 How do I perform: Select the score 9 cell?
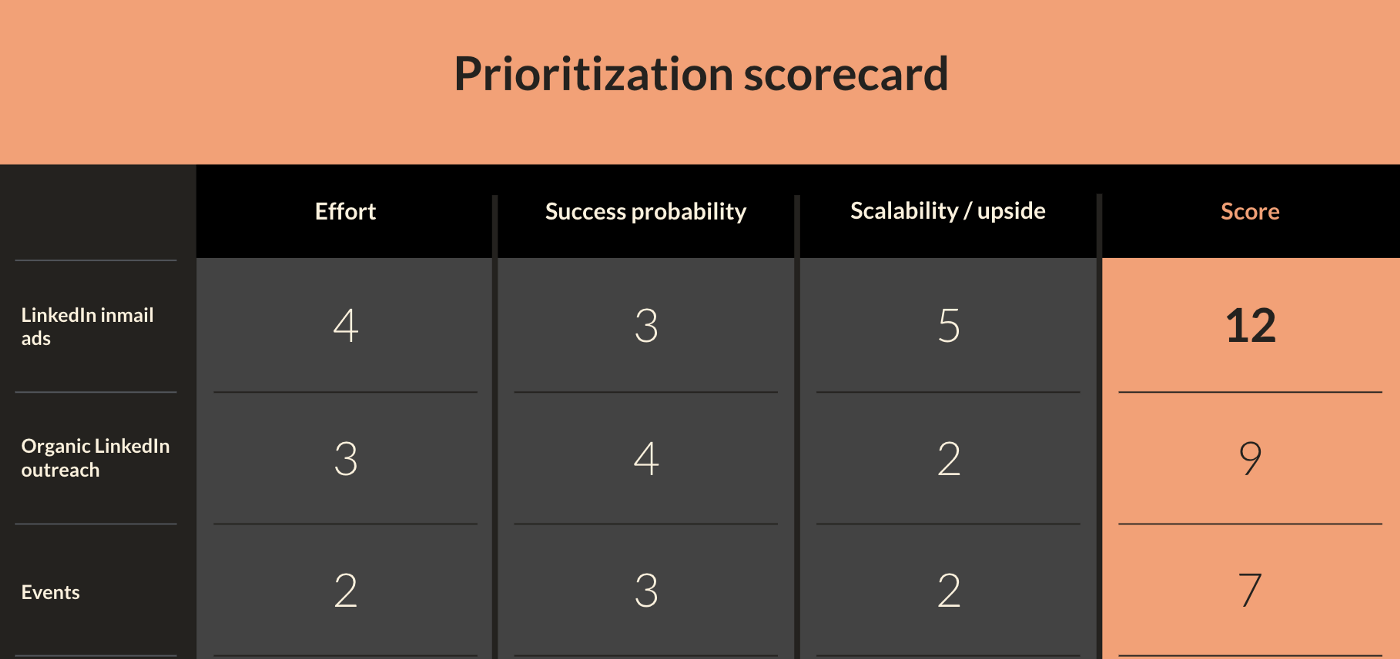1250,458
